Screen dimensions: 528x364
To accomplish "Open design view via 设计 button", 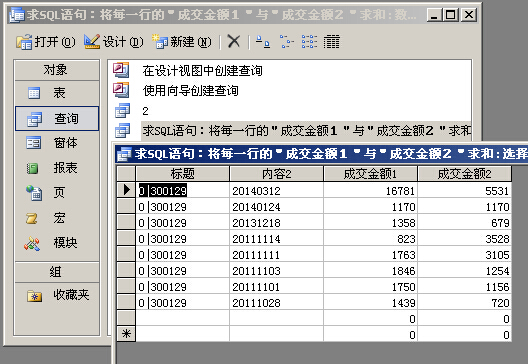I will [114, 42].
